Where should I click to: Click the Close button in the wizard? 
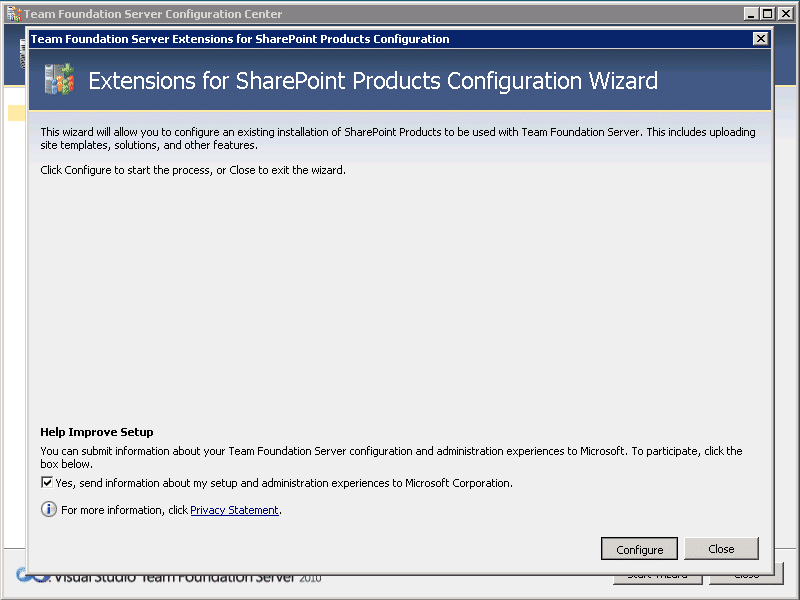pos(721,548)
